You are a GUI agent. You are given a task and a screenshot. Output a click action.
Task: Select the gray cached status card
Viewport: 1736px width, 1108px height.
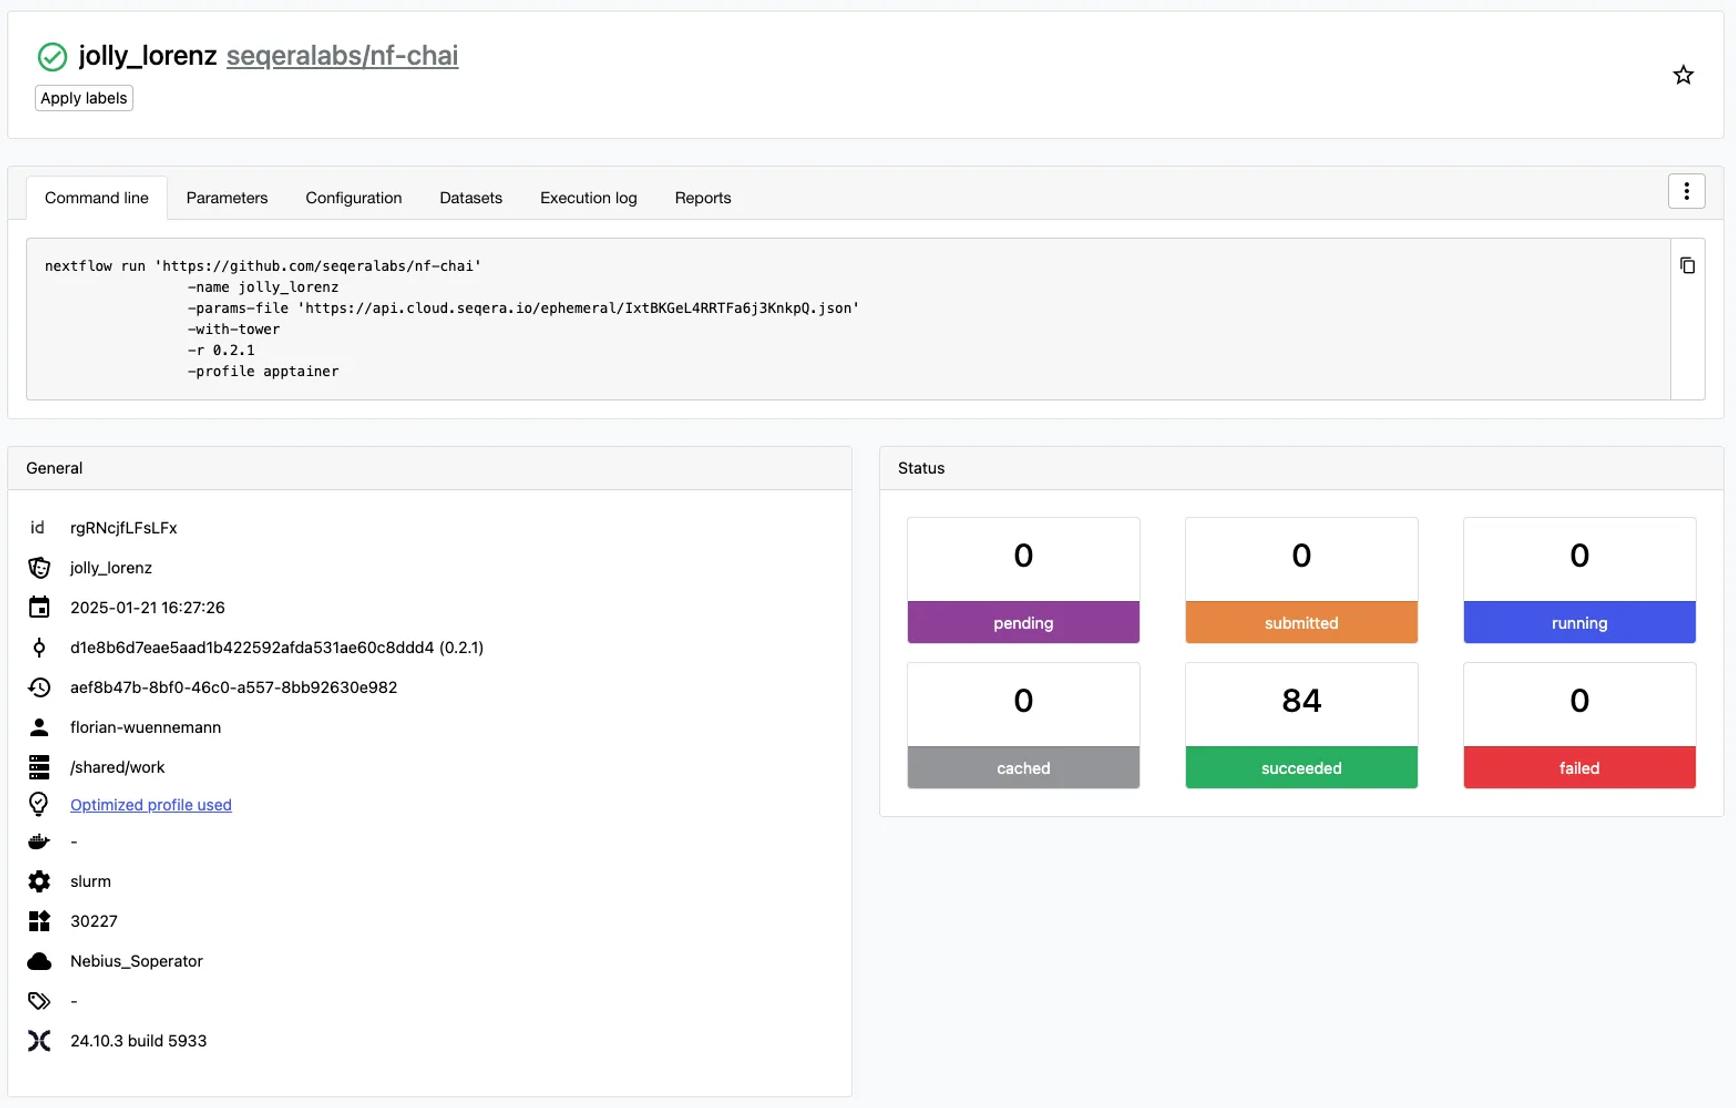(x=1023, y=726)
